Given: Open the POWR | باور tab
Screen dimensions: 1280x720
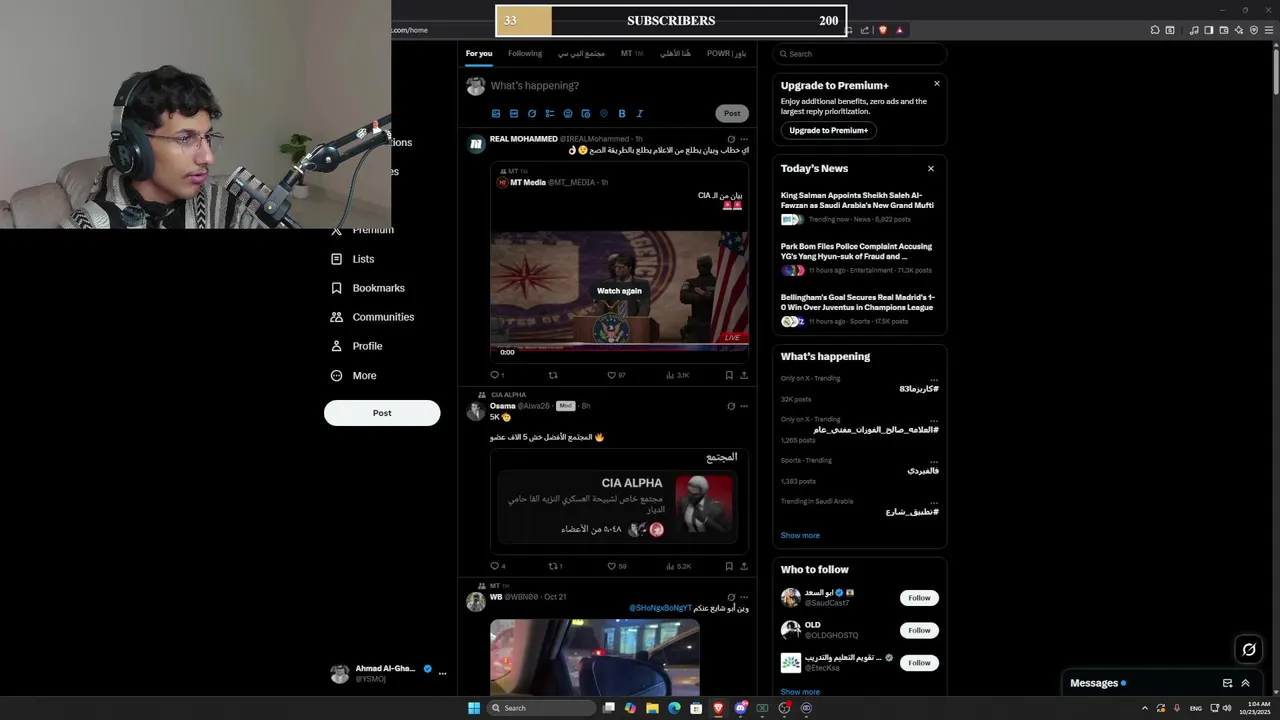Looking at the screenshot, I should click(x=726, y=54).
